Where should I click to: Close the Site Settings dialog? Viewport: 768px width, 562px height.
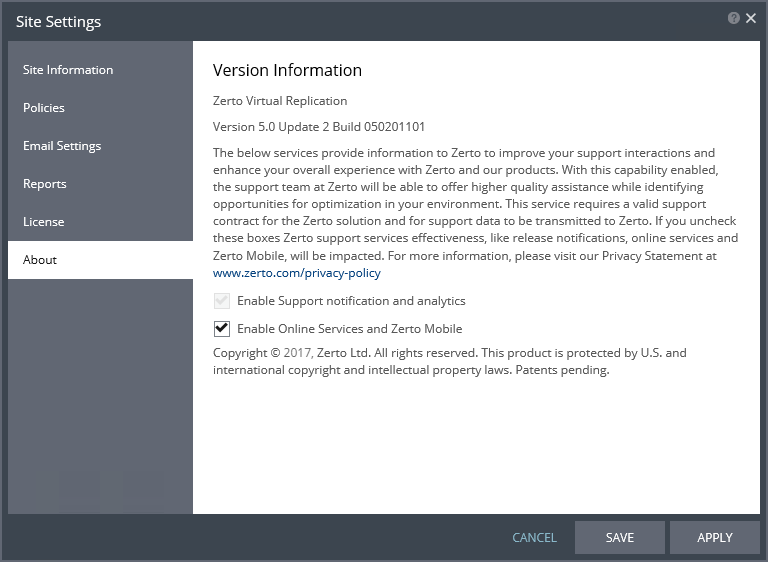click(750, 18)
